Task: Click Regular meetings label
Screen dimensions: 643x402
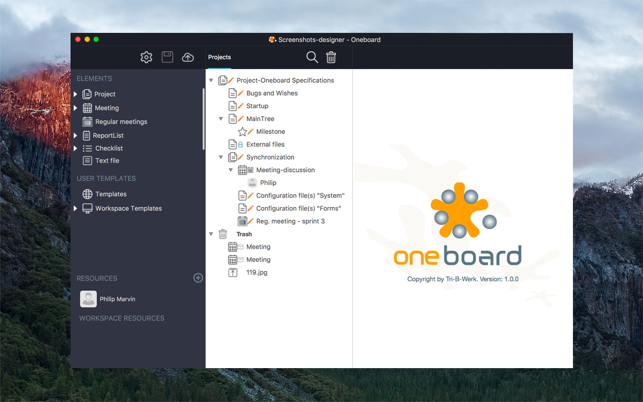Action: 121,121
